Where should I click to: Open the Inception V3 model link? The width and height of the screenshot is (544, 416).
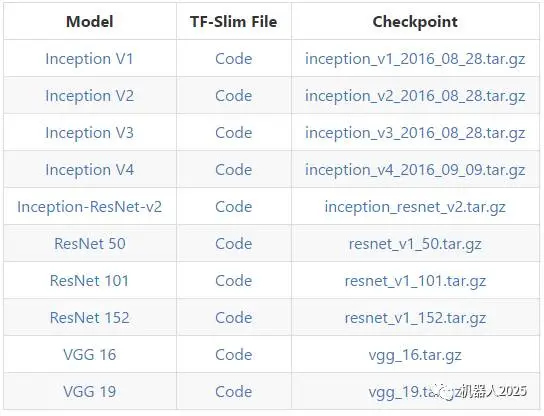90,133
